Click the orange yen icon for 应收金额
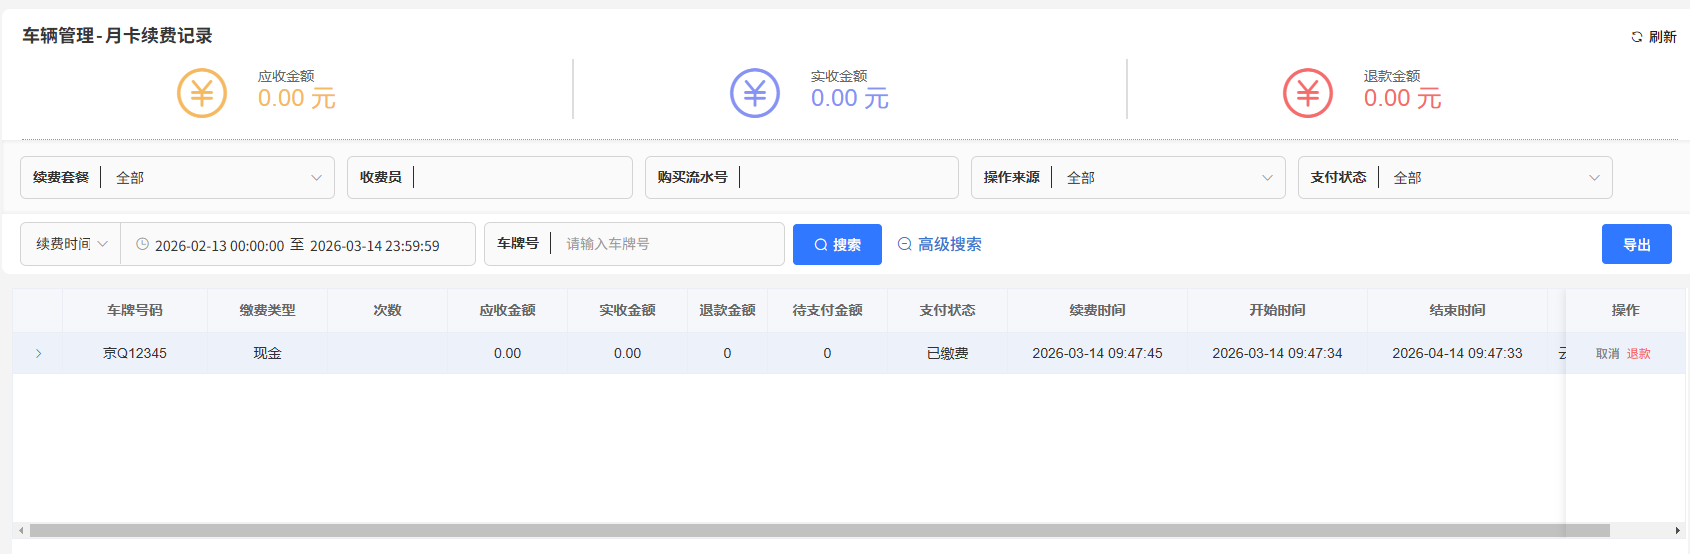Screen dimensions: 1690x554 pyautogui.click(x=202, y=93)
